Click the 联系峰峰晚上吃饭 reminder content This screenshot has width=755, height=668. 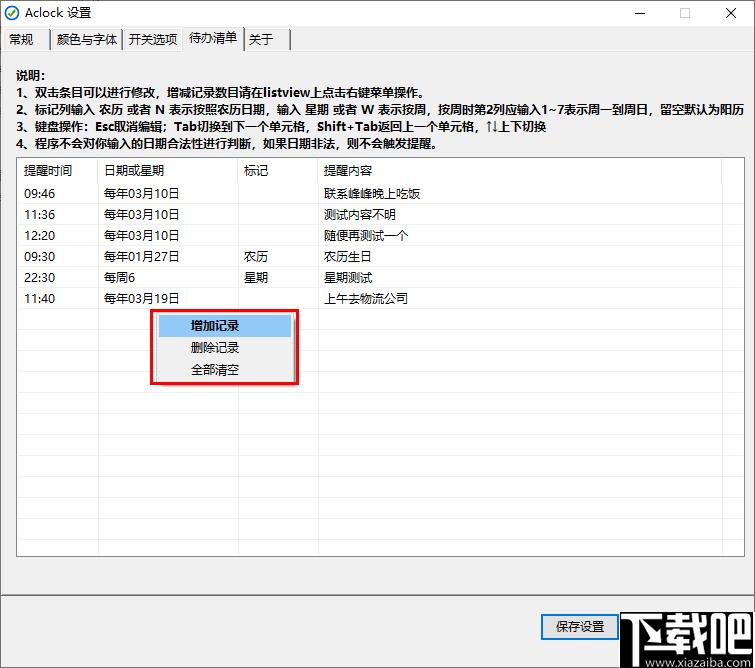pos(372,194)
